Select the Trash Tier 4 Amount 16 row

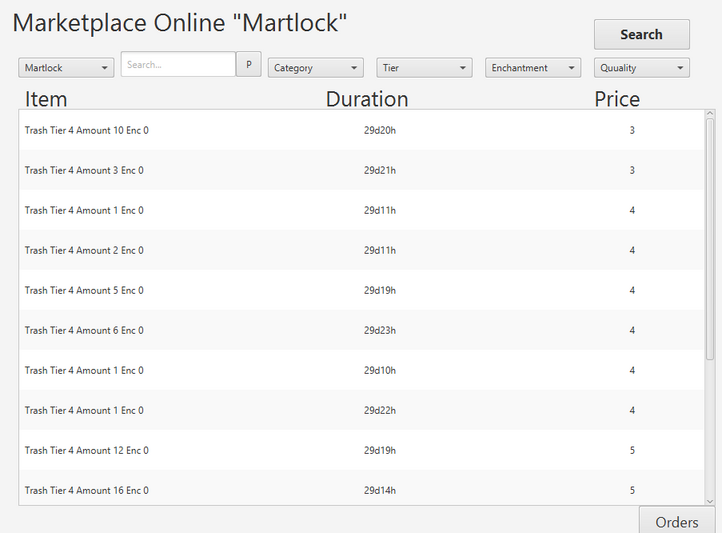pyautogui.click(x=361, y=488)
